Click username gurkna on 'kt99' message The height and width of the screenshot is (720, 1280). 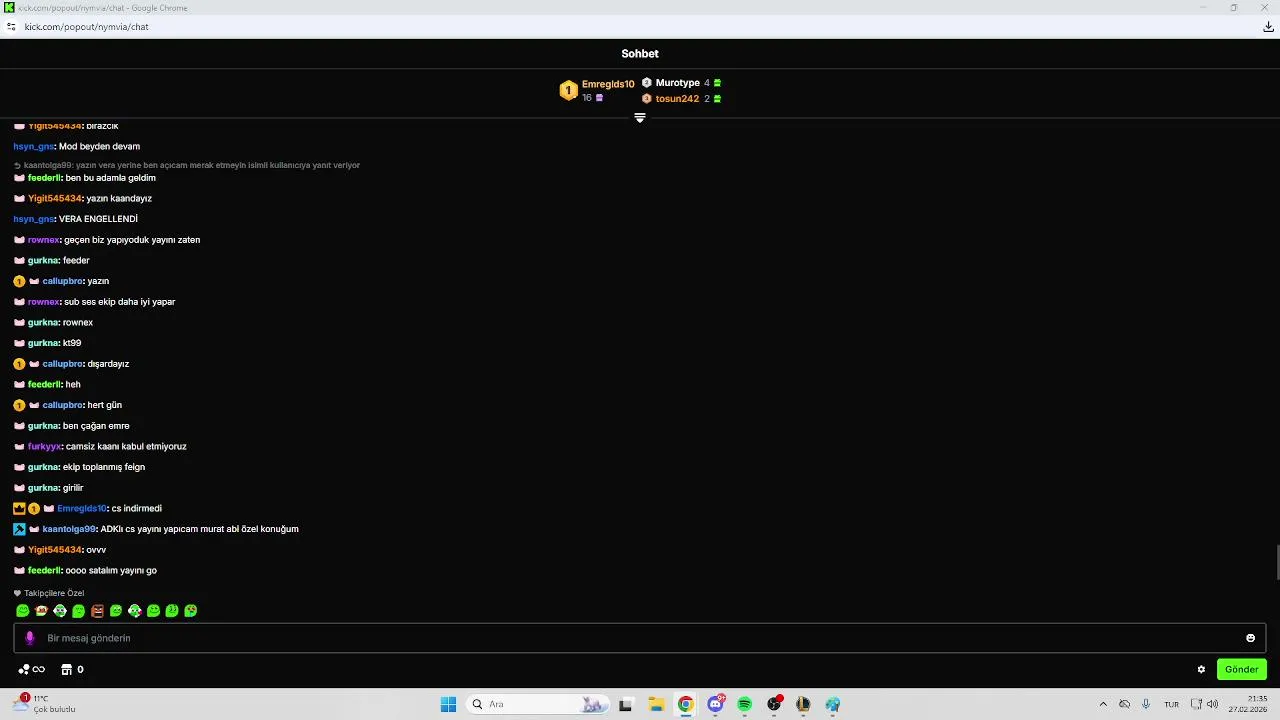(x=43, y=344)
